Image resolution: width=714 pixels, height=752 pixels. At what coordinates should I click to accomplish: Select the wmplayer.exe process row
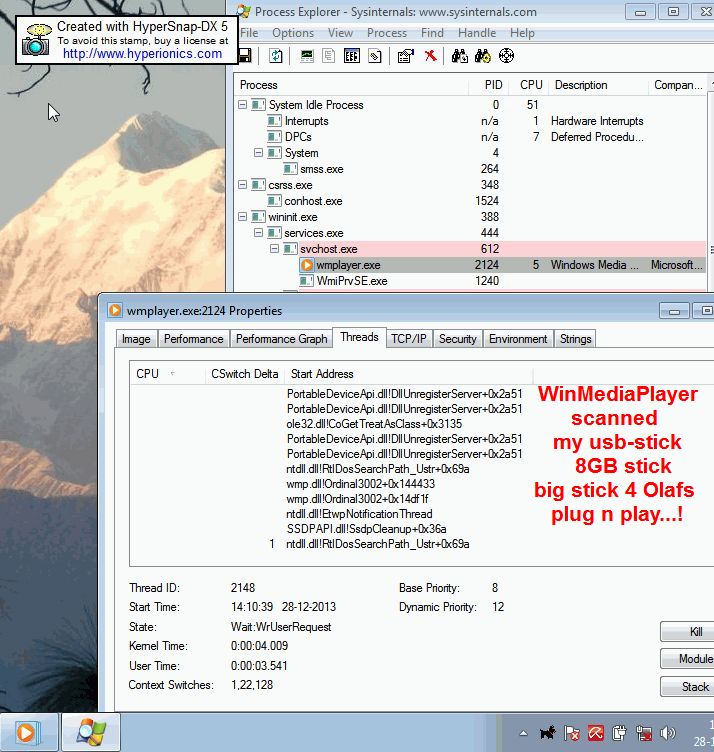(x=471, y=265)
